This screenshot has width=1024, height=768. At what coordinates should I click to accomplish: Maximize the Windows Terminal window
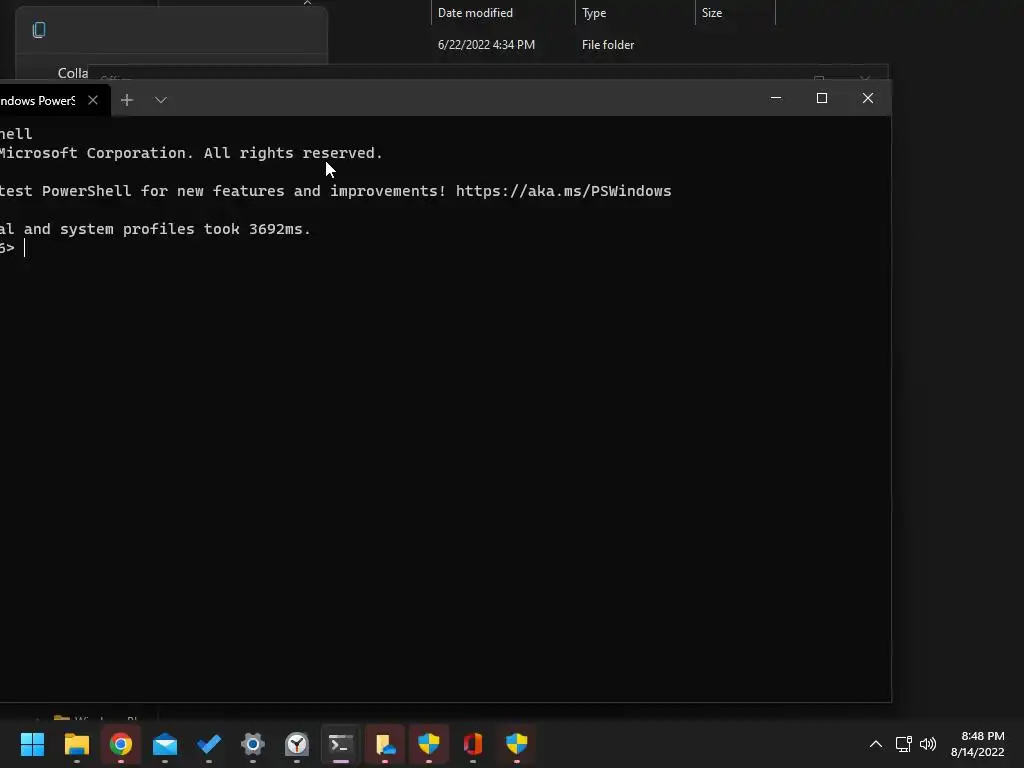822,98
